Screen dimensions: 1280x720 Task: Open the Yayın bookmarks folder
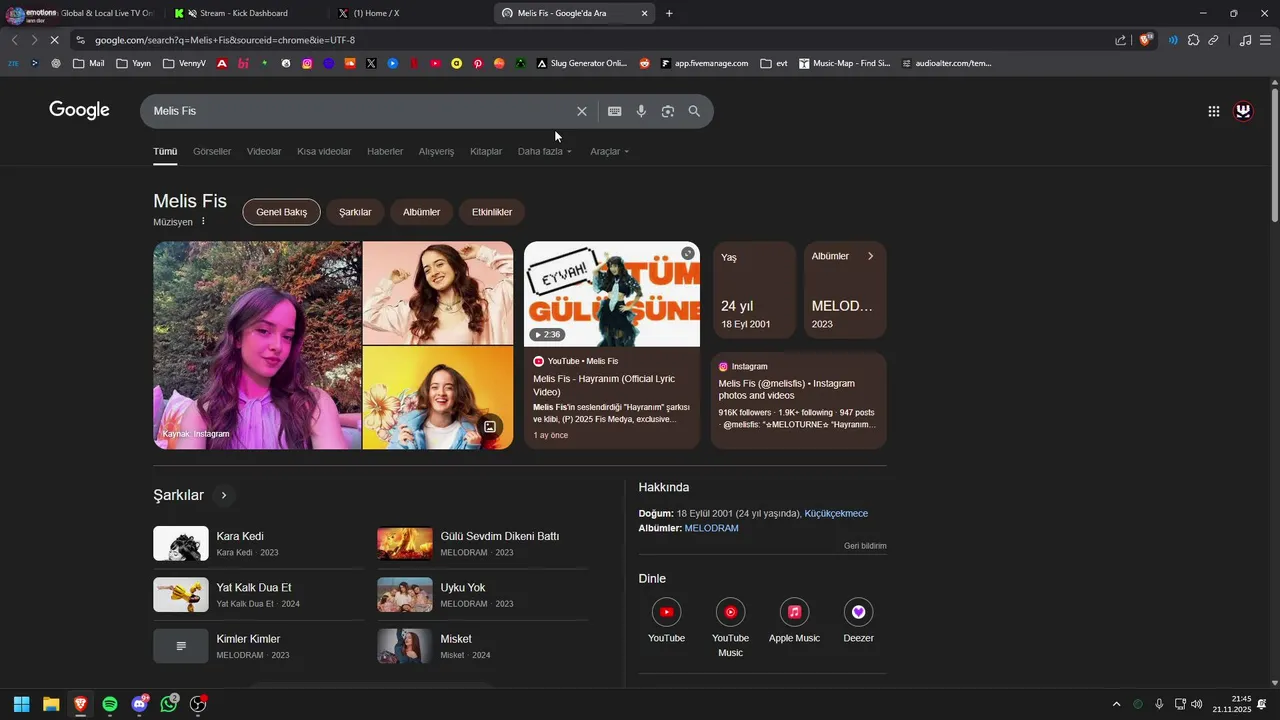click(133, 63)
